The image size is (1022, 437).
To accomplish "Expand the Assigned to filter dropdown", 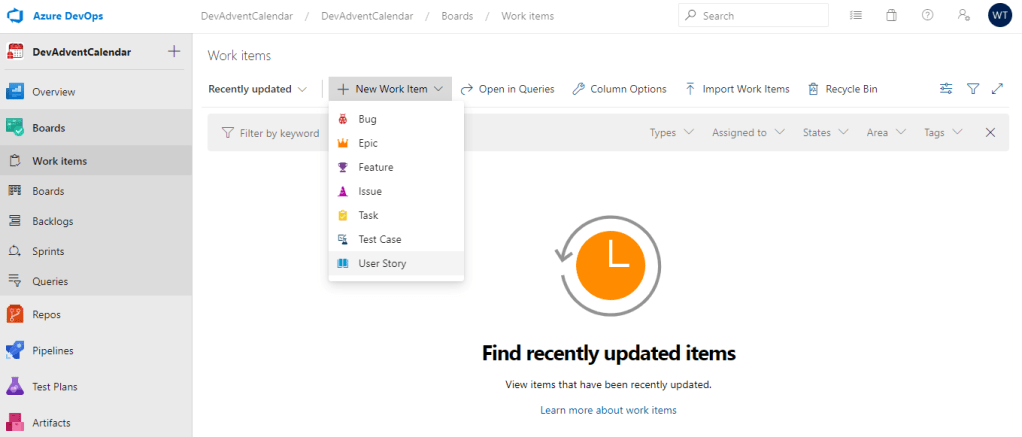I will [x=748, y=132].
